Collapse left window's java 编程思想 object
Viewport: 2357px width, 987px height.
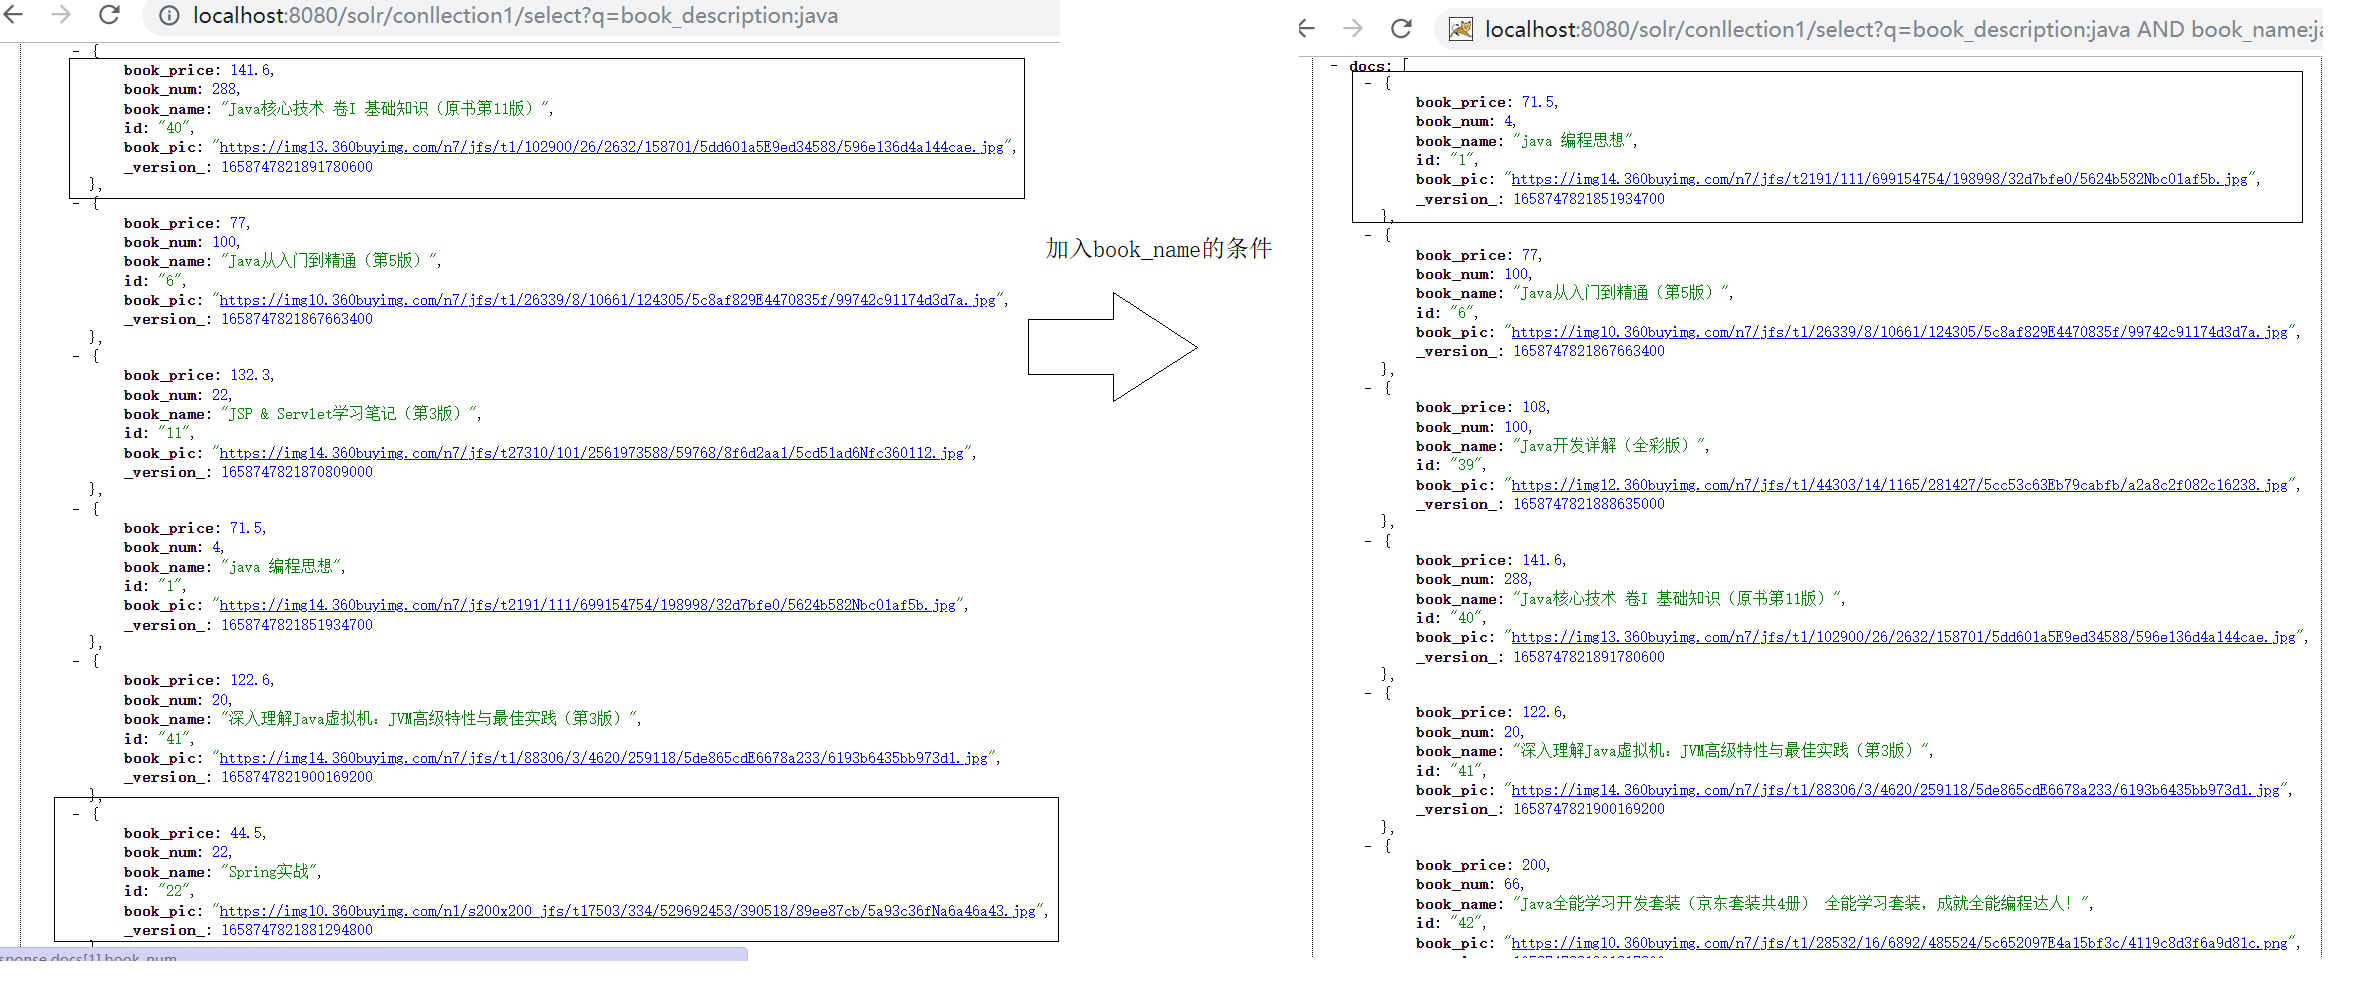[77, 509]
